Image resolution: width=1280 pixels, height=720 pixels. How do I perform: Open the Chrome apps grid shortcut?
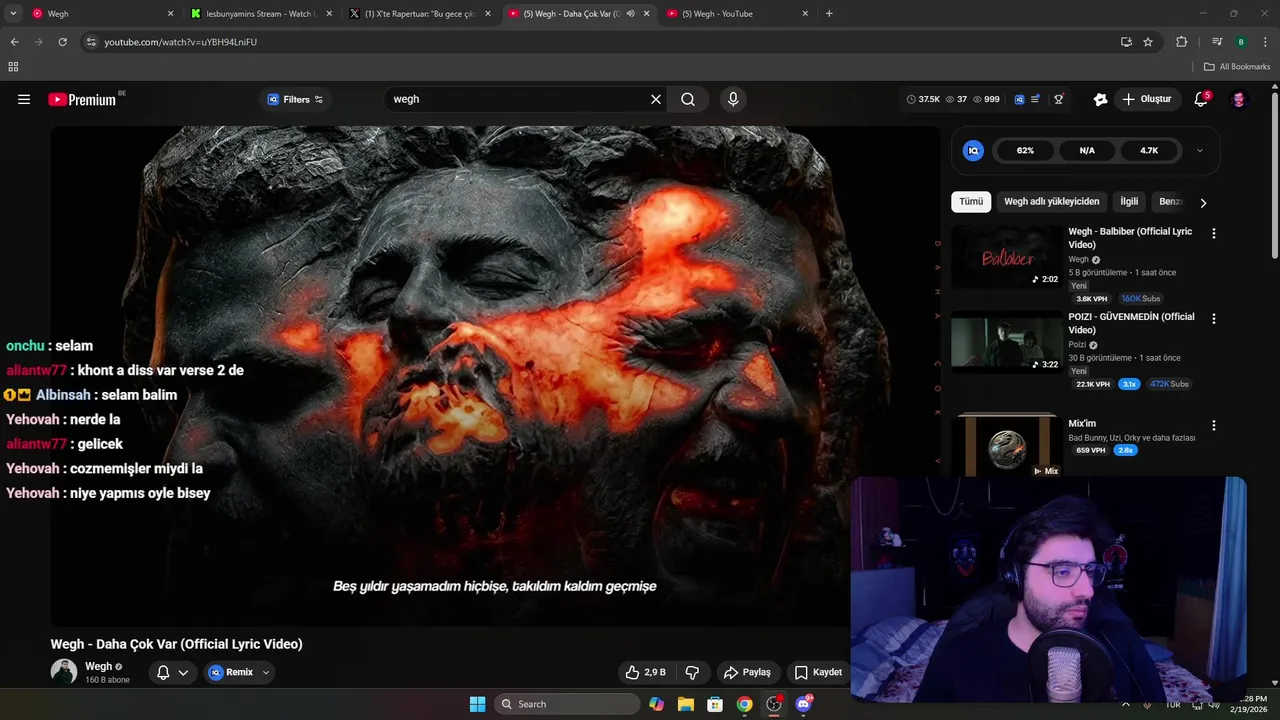[x=13, y=67]
